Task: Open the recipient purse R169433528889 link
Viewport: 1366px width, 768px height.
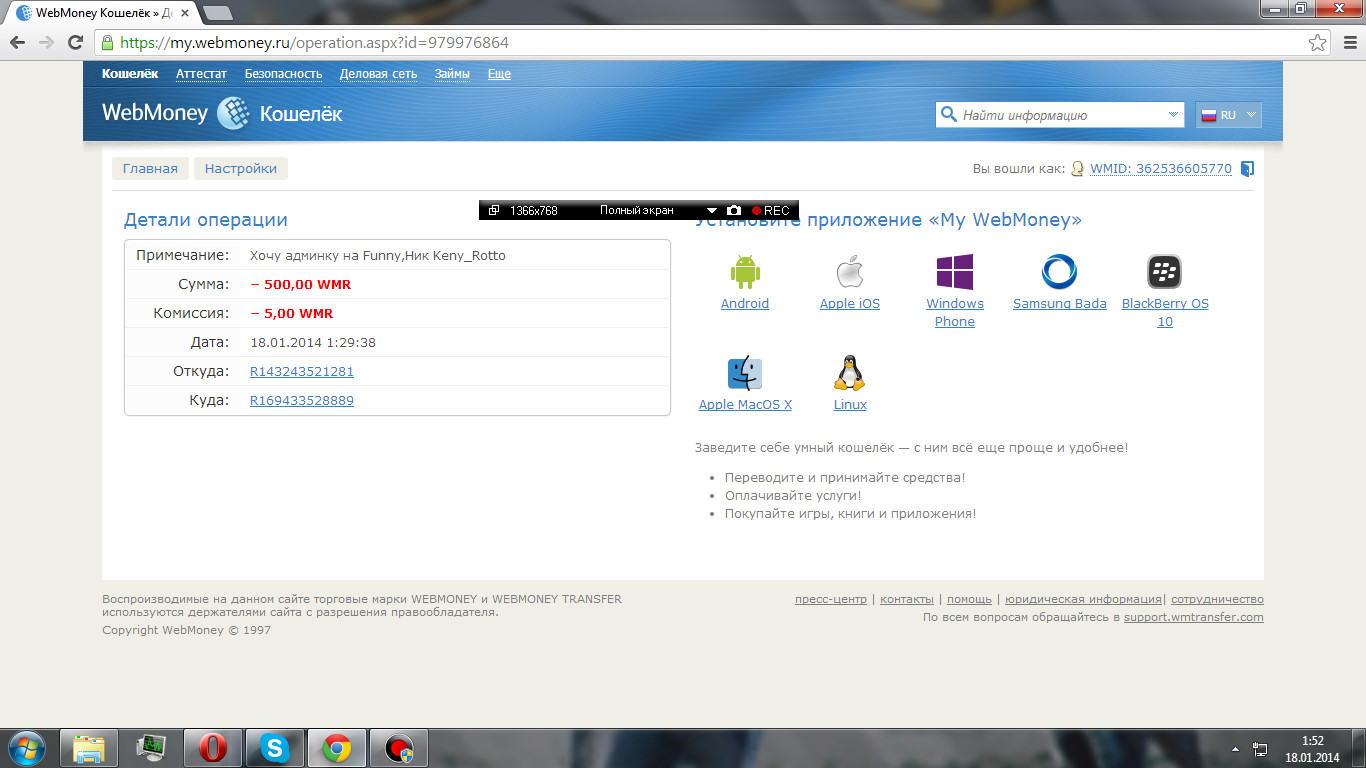Action: tap(302, 400)
